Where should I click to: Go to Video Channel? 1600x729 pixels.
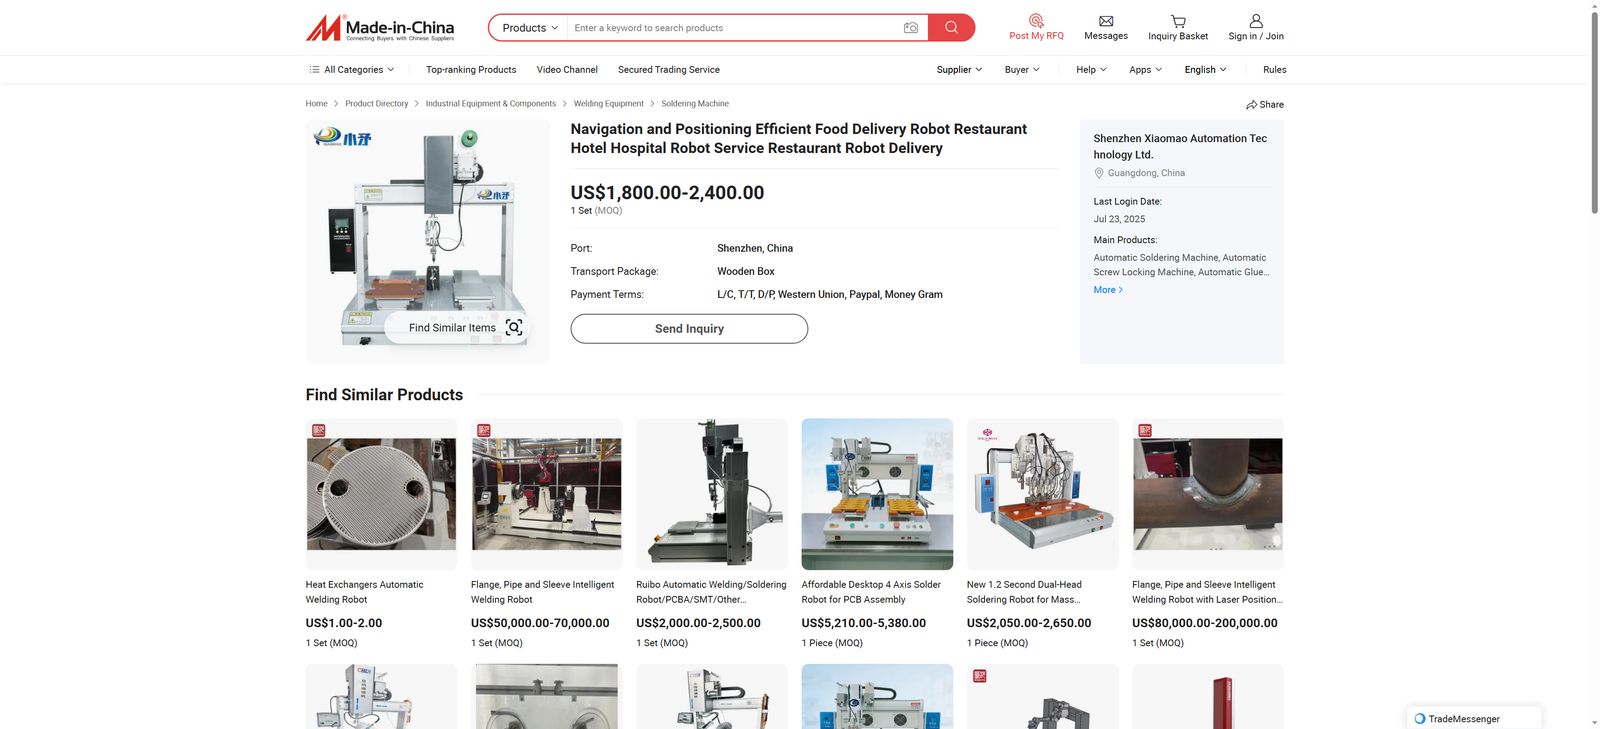click(567, 70)
